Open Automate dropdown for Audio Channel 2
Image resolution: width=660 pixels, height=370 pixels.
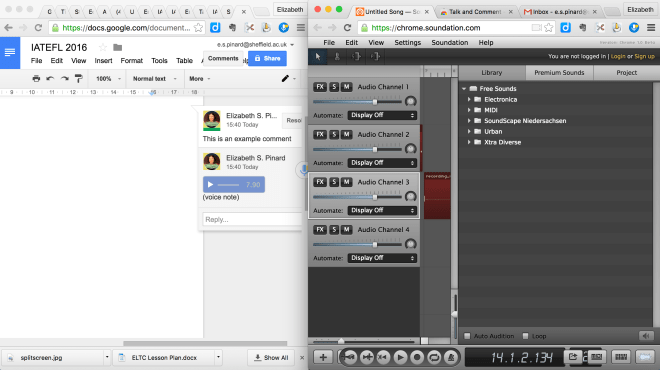click(x=382, y=162)
